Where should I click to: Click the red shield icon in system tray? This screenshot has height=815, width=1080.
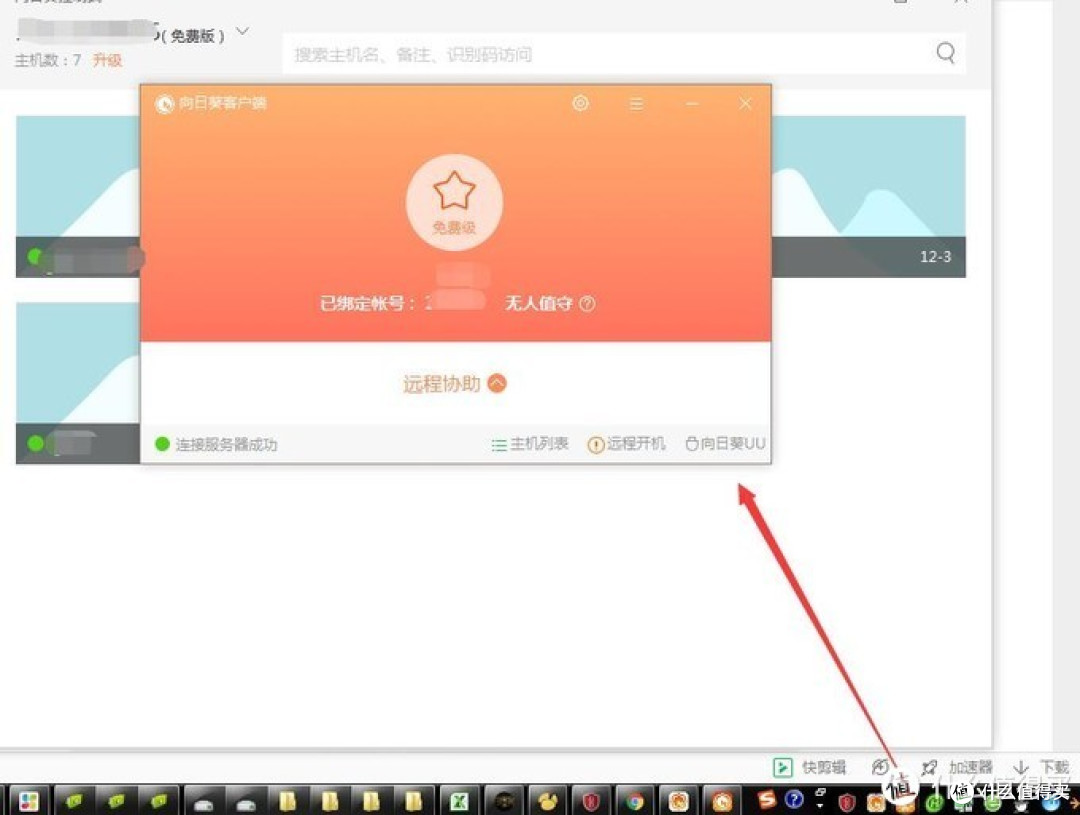click(847, 802)
